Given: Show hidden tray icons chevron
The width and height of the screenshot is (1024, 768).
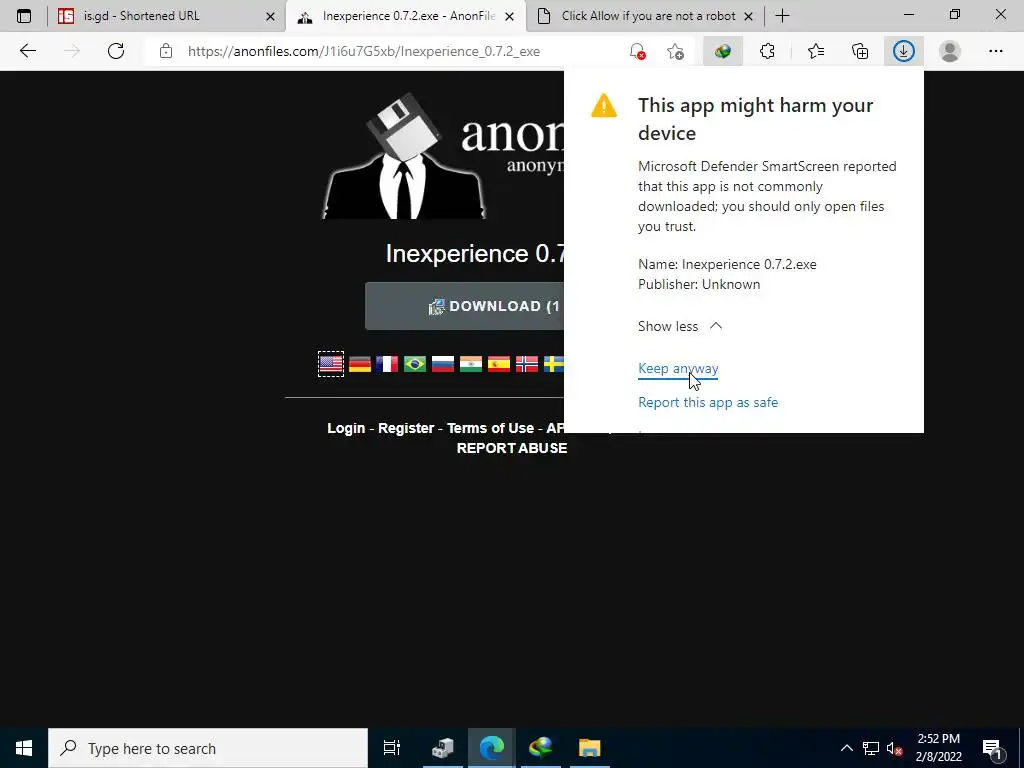Looking at the screenshot, I should tap(846, 748).
